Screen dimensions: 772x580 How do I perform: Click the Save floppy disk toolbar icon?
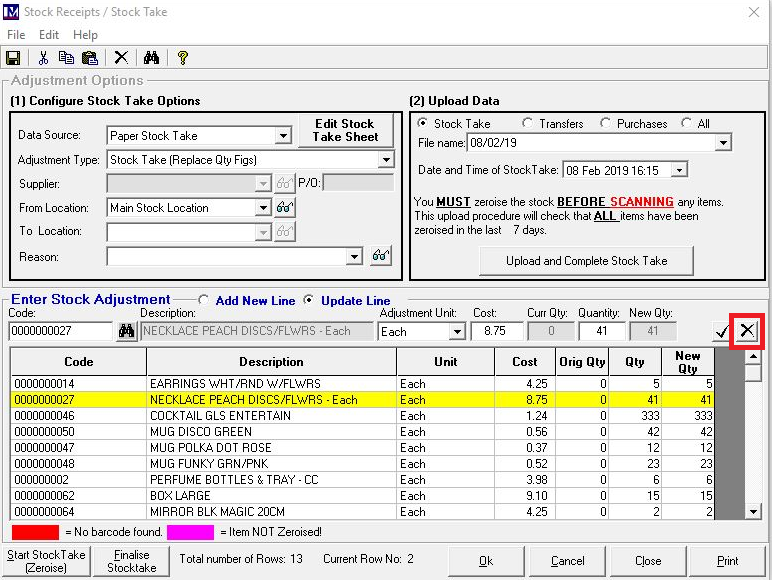14,58
